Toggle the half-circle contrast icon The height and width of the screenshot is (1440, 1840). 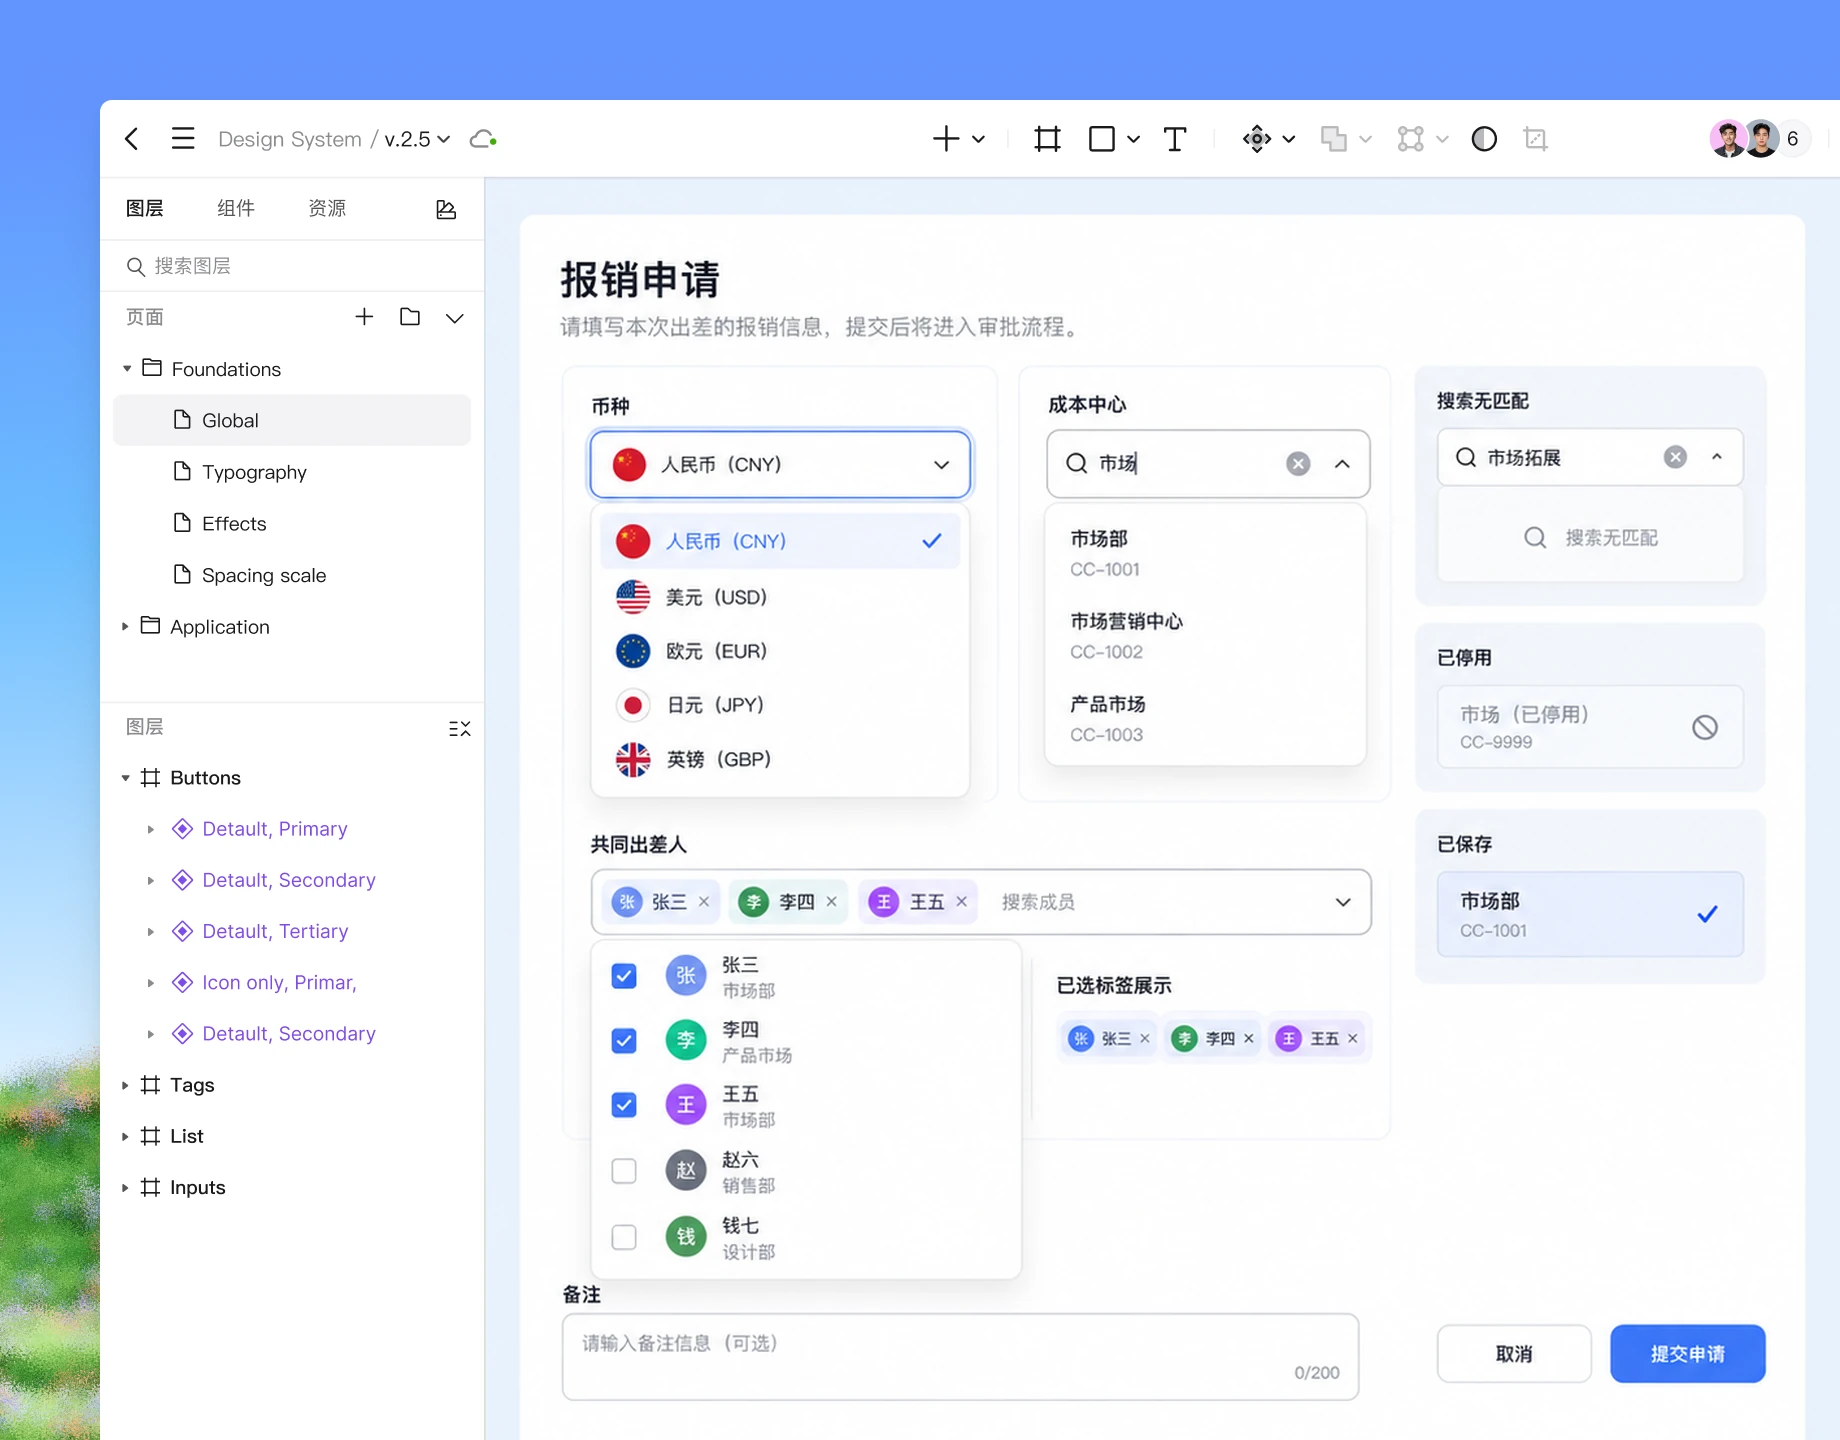pyautogui.click(x=1484, y=139)
